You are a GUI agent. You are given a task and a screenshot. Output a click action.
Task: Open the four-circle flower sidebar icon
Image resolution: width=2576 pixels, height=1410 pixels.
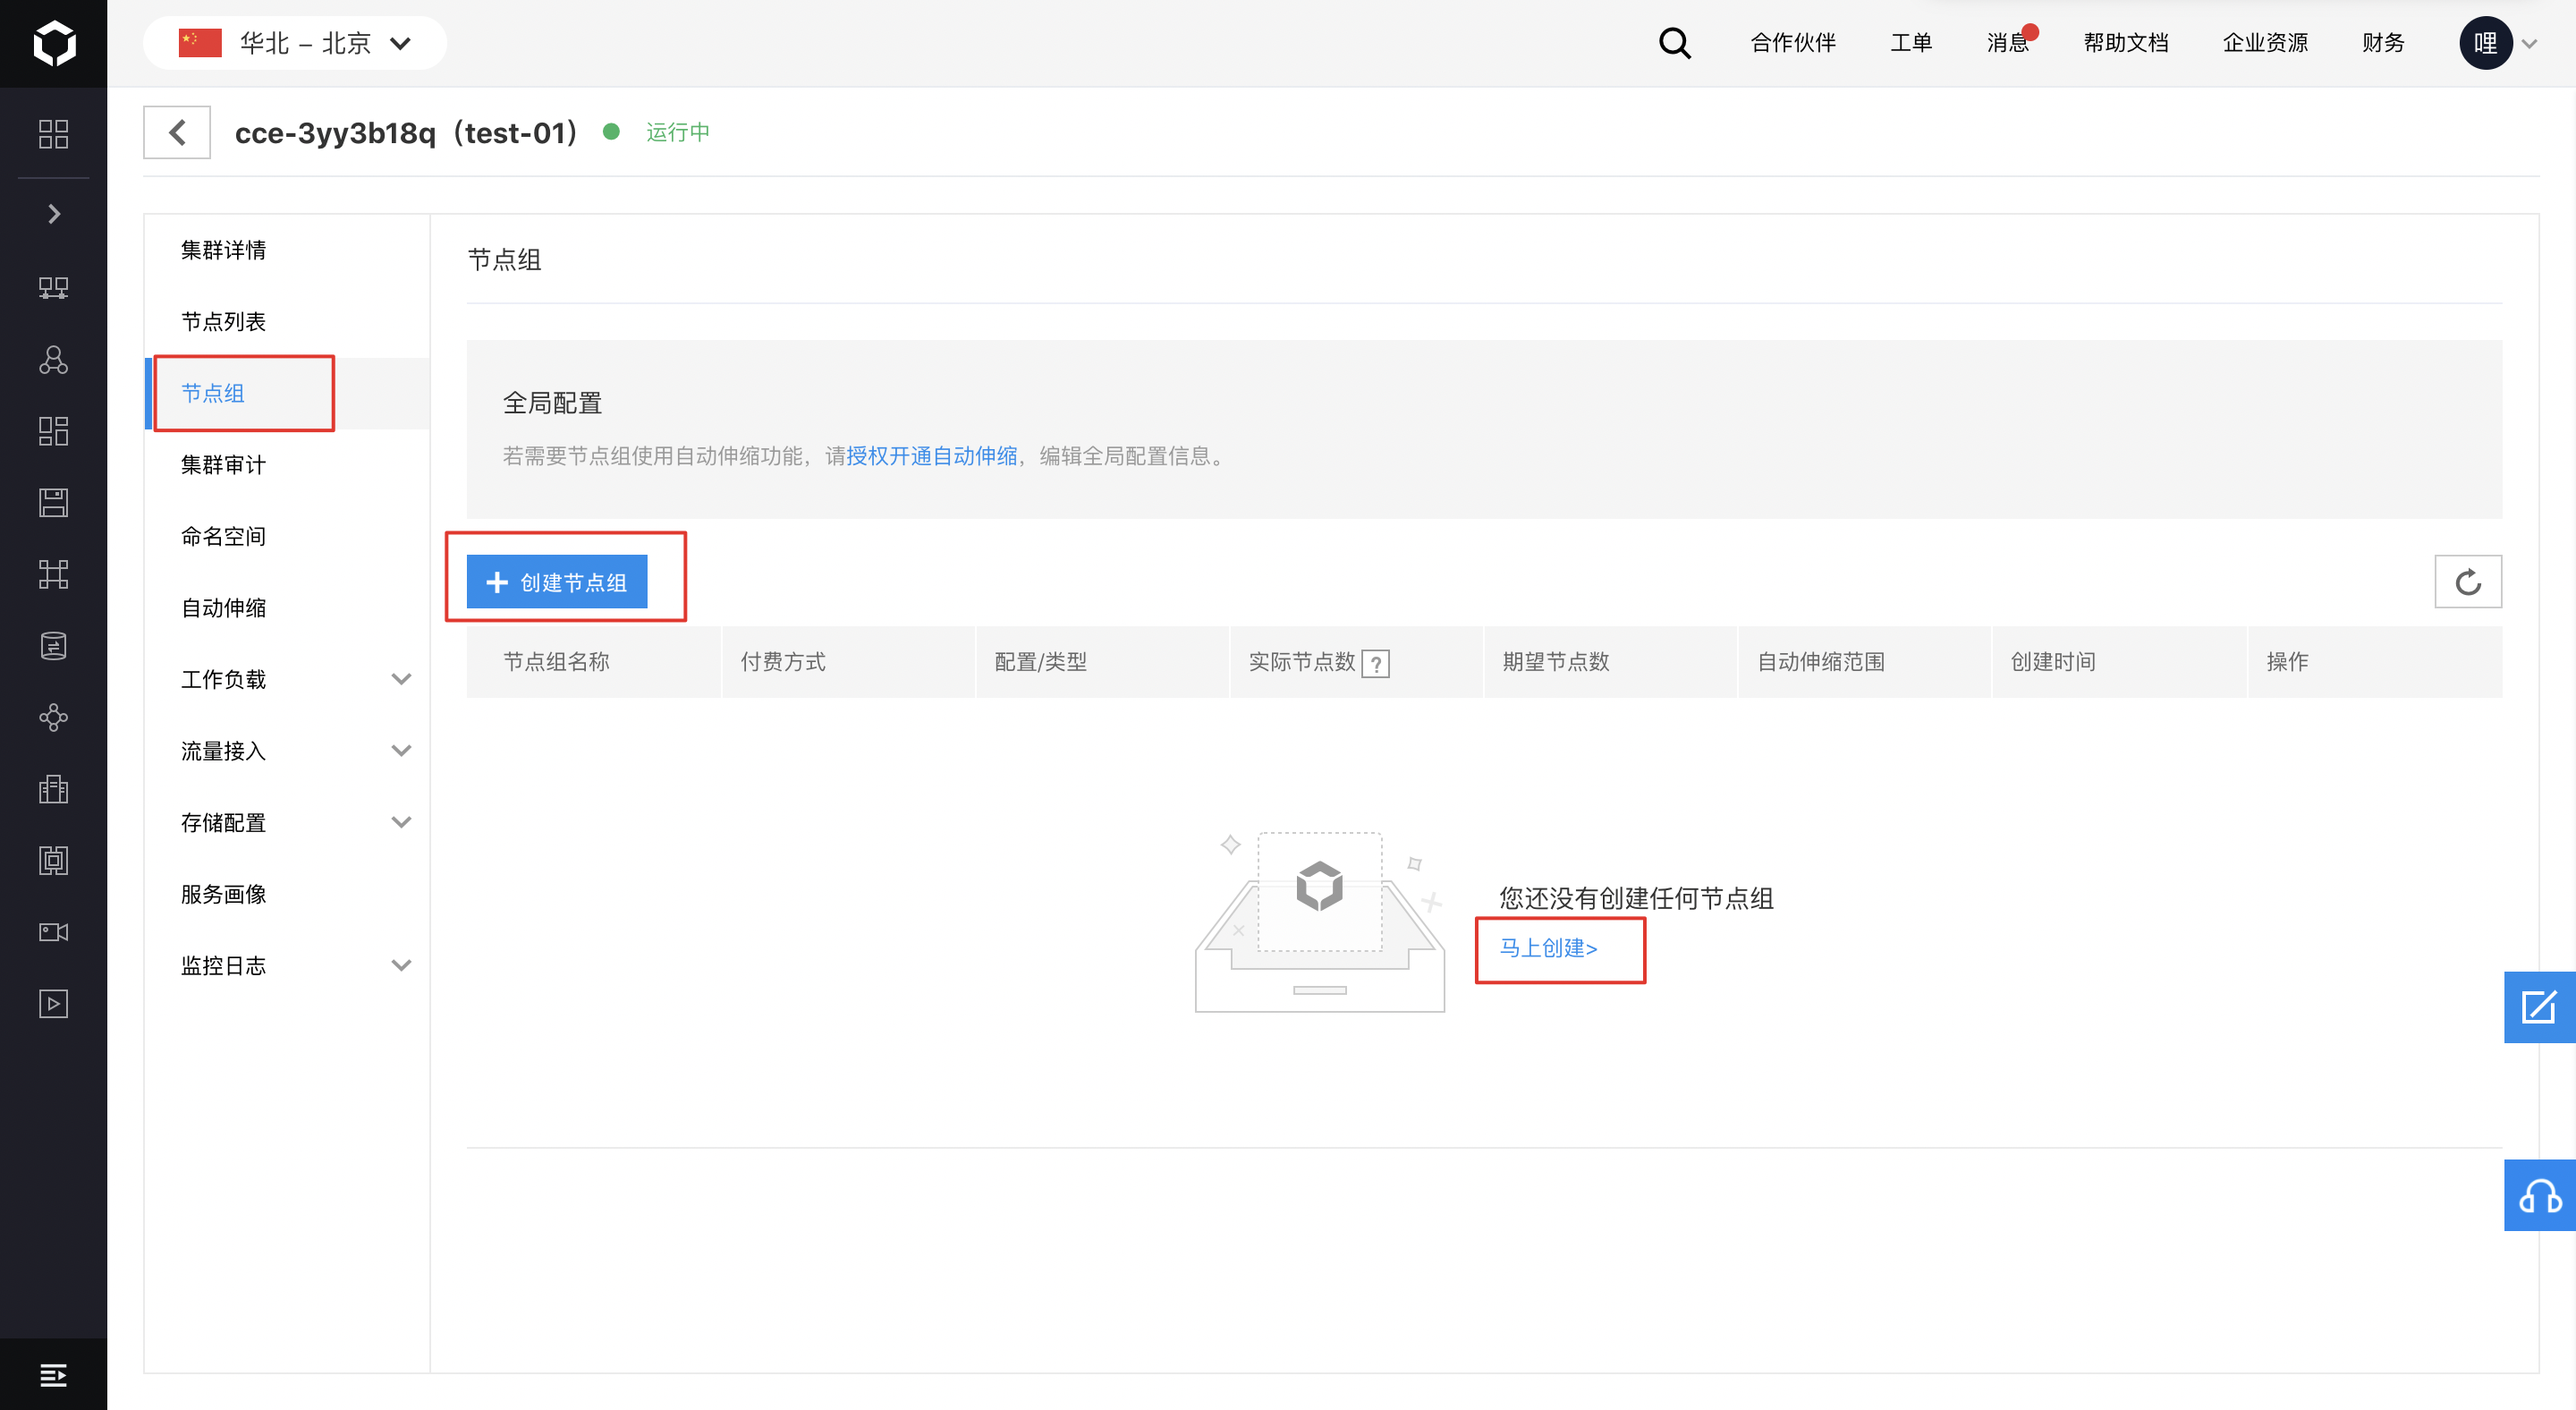(54, 717)
